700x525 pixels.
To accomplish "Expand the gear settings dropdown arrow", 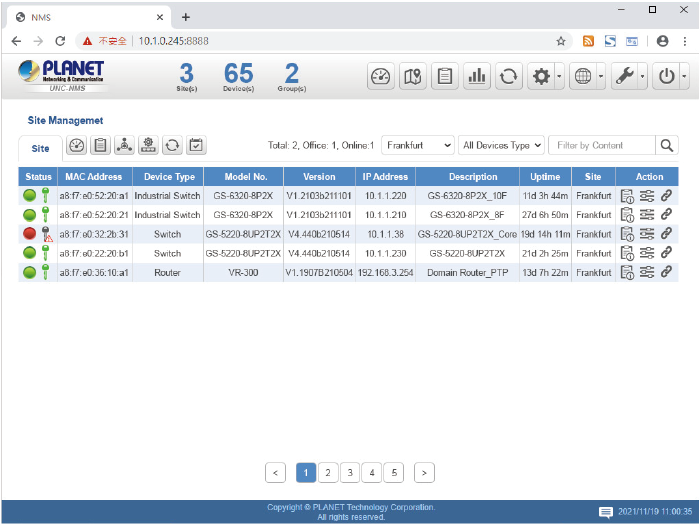I will (559, 77).
